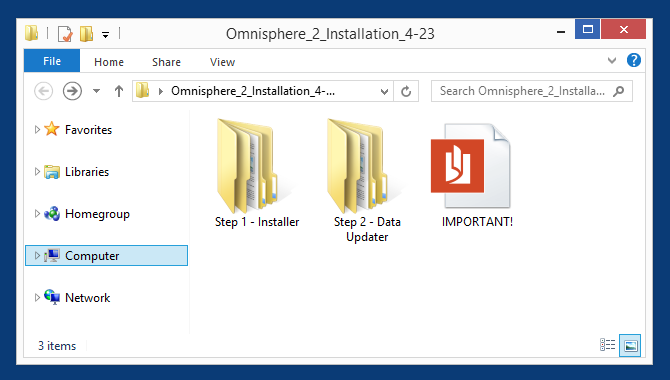The height and width of the screenshot is (380, 670).
Task: Click the New folder icon in title bar
Action: click(x=86, y=33)
